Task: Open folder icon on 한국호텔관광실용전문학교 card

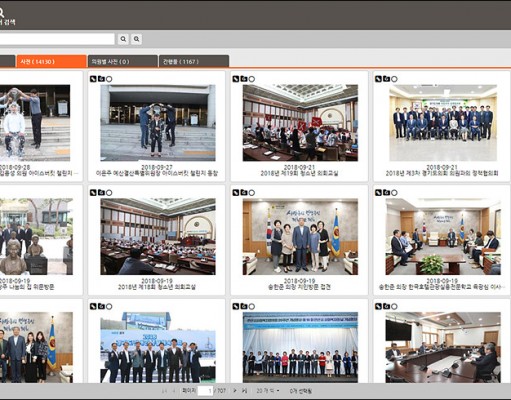Action: pos(386,193)
